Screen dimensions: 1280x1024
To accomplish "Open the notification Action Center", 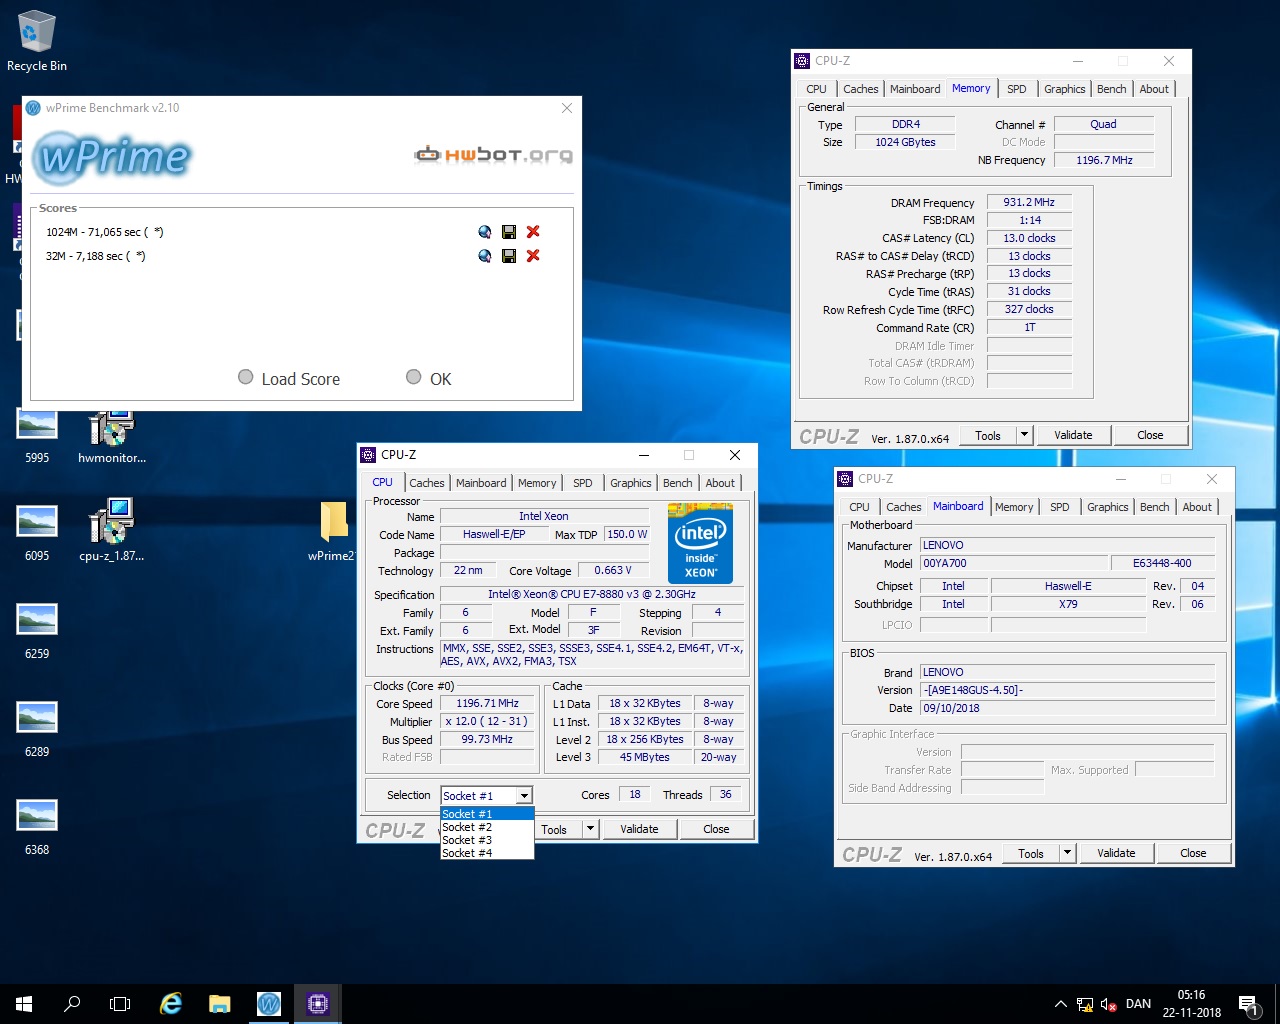I will click(x=1247, y=1004).
